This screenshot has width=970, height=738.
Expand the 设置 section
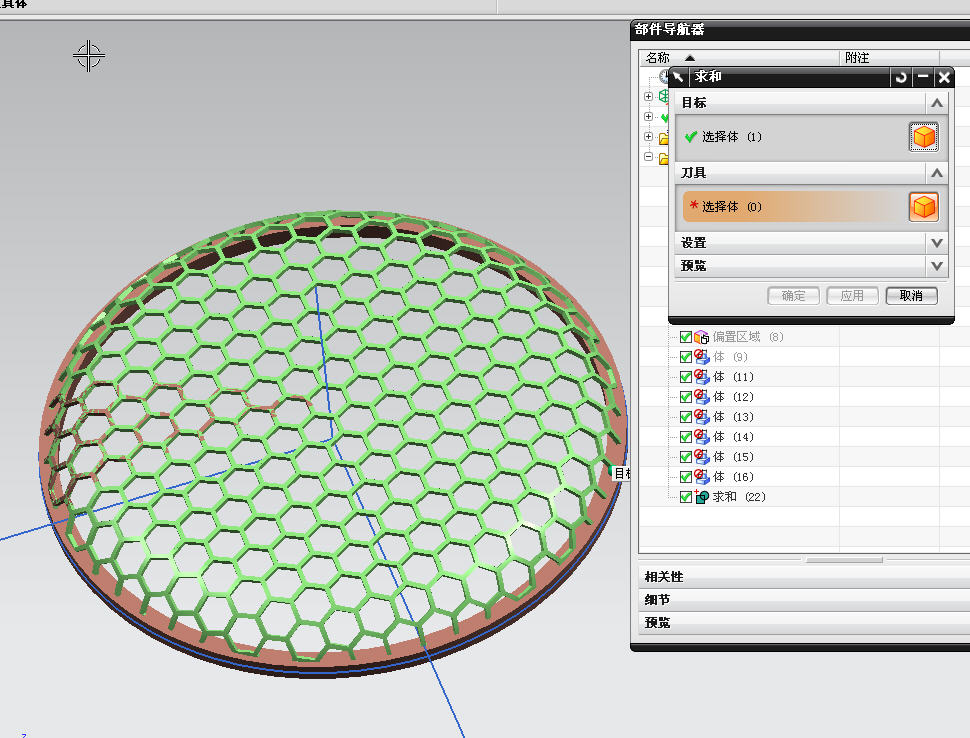coord(937,243)
